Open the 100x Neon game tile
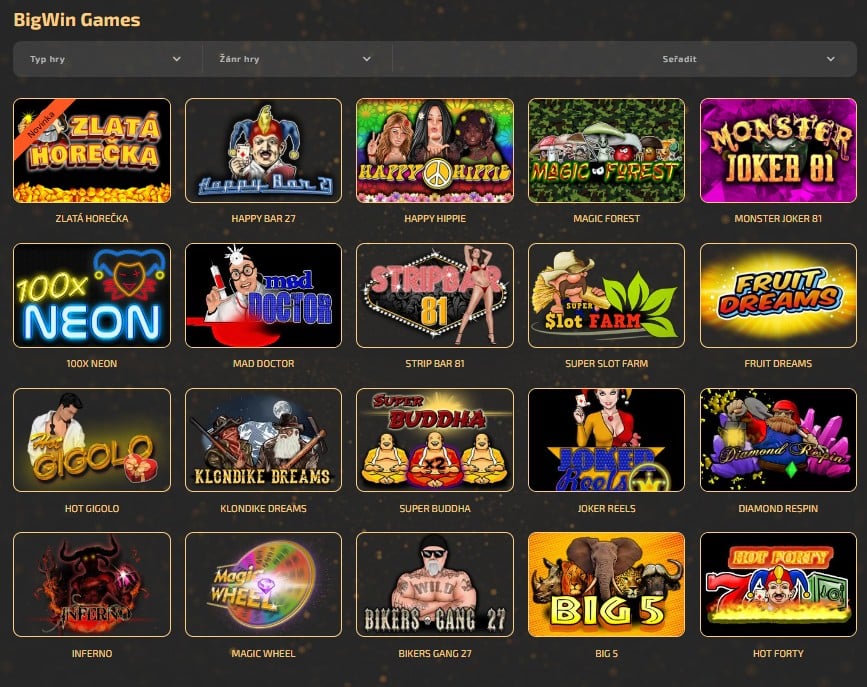The height and width of the screenshot is (687, 867). tap(92, 295)
